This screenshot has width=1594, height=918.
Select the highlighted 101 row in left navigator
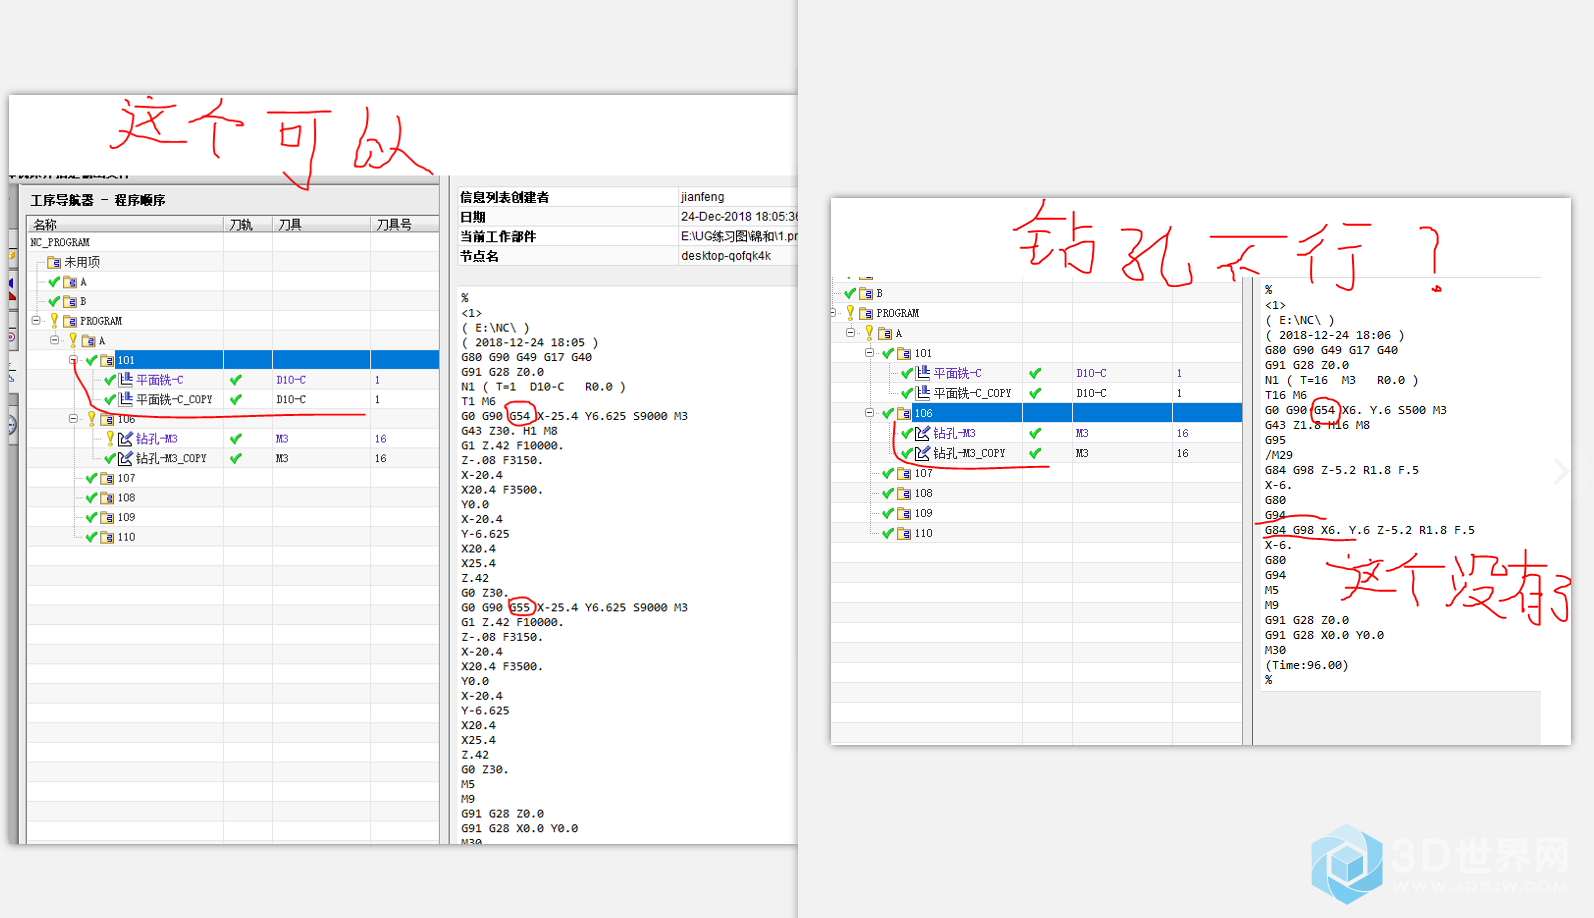click(233, 360)
